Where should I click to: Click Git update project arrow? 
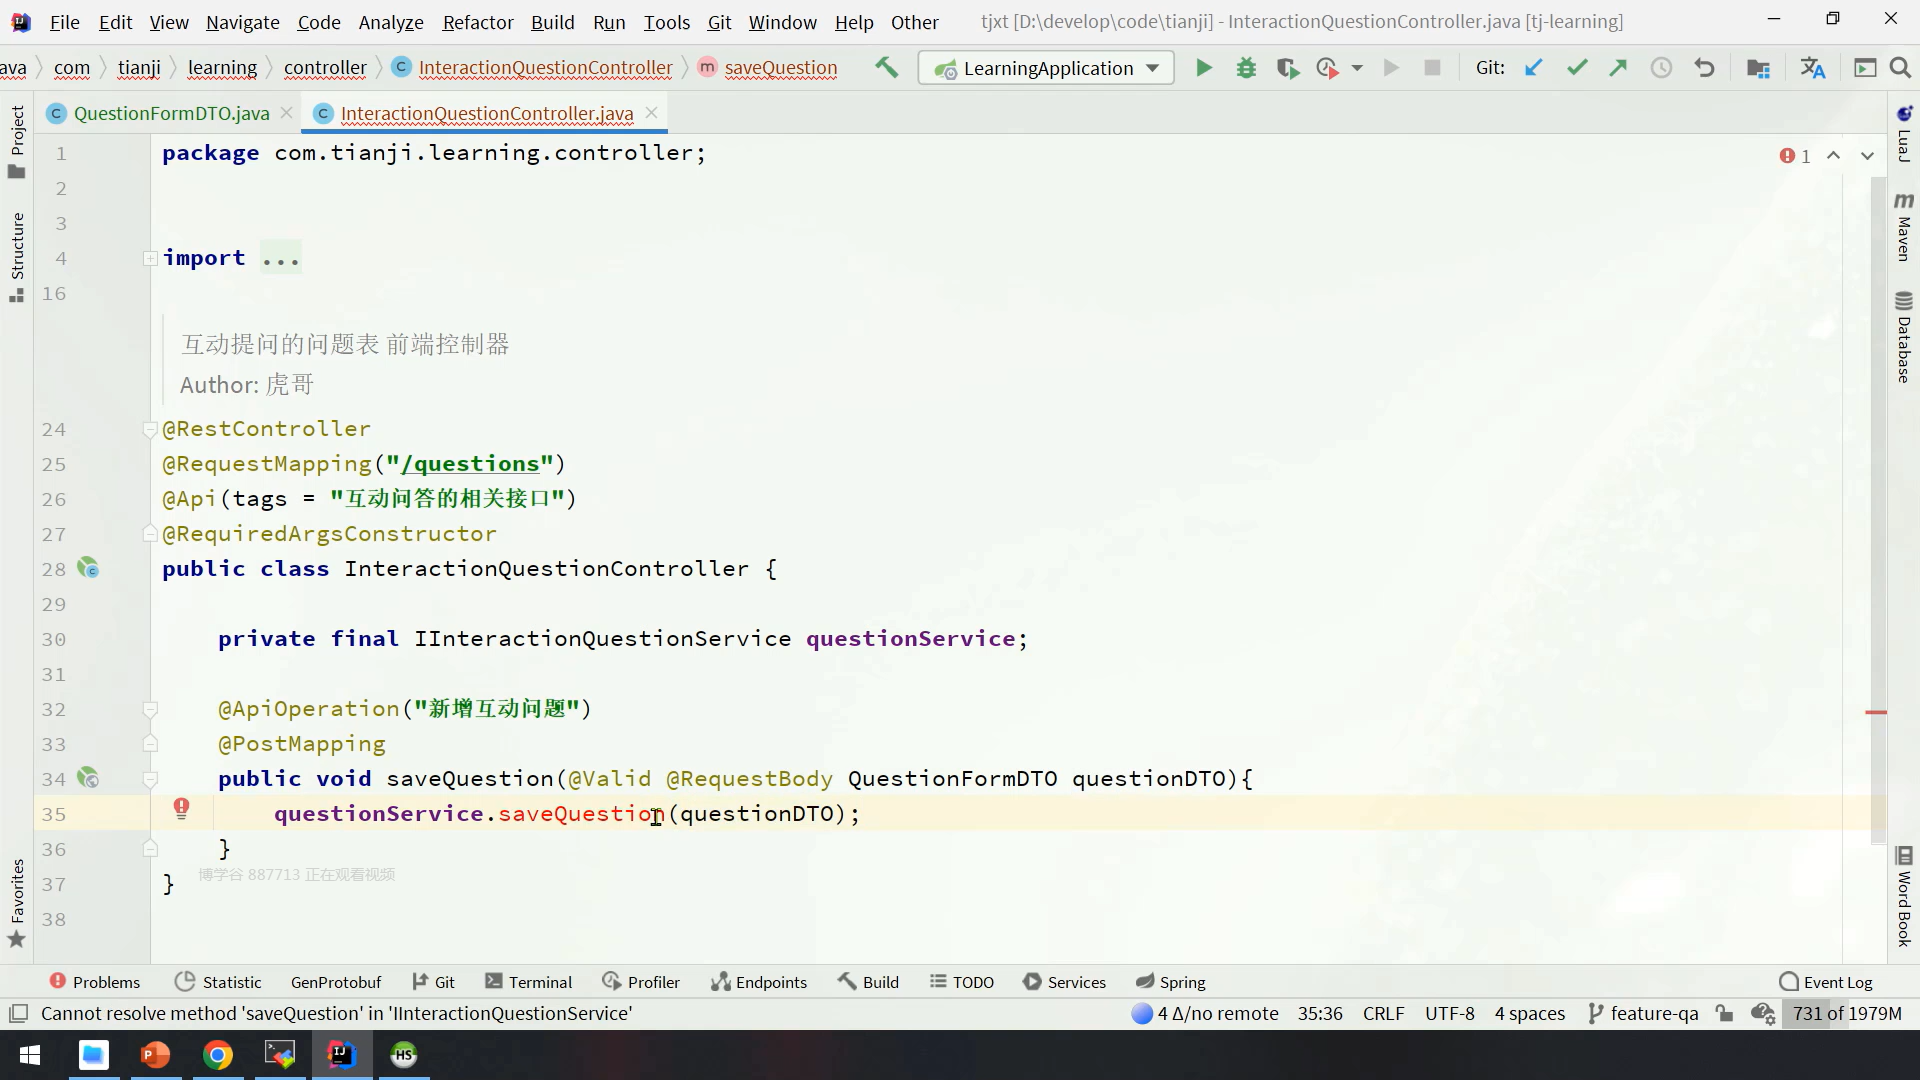1533,68
